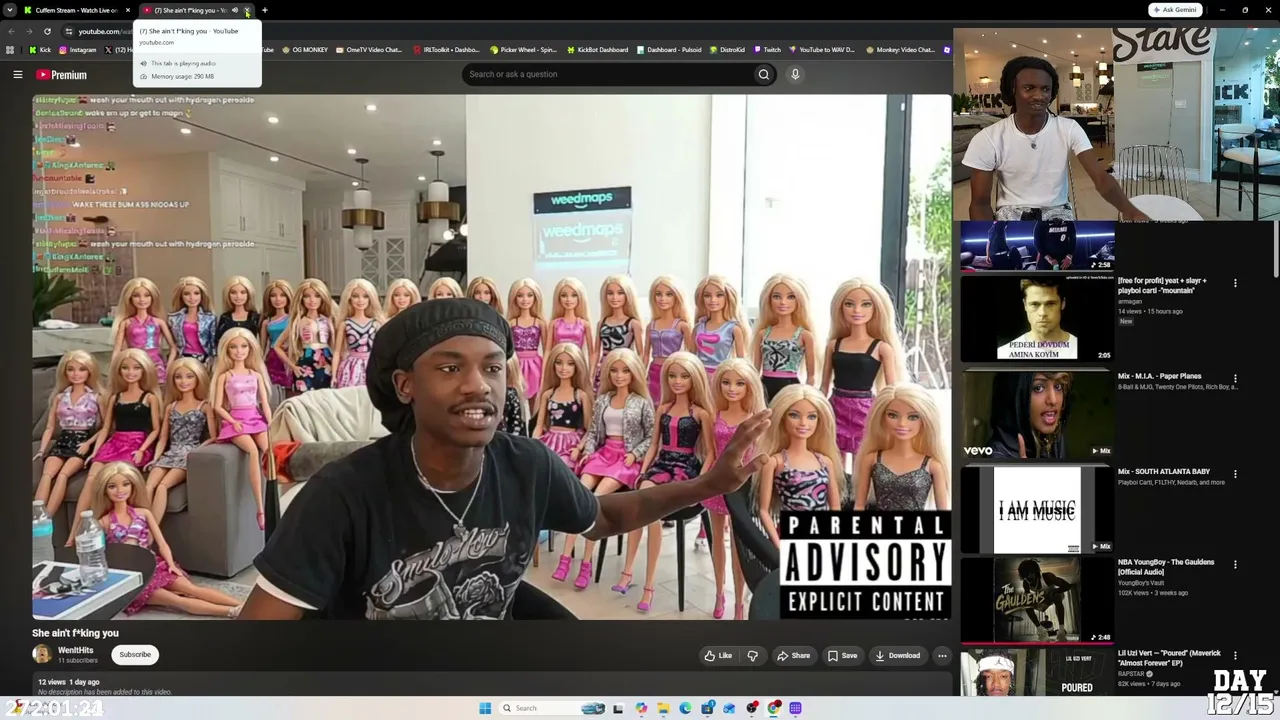Play the I AM MUSIC mix thumbnail

coord(1037,510)
